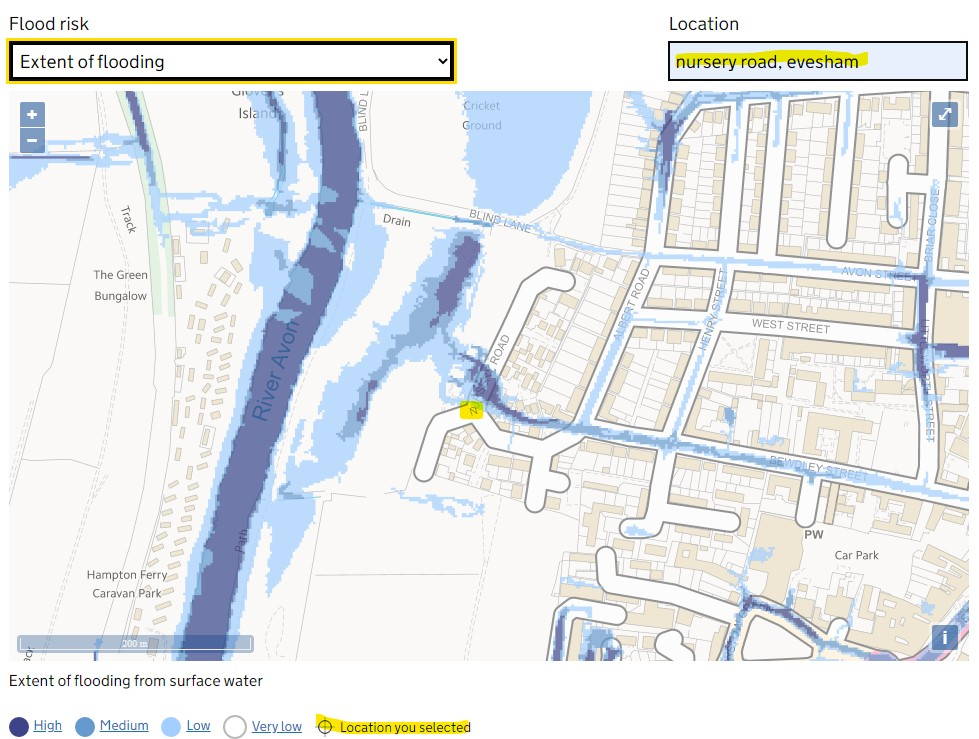Image resolution: width=979 pixels, height=739 pixels.
Task: Open the map information 'i' button
Action: click(945, 637)
